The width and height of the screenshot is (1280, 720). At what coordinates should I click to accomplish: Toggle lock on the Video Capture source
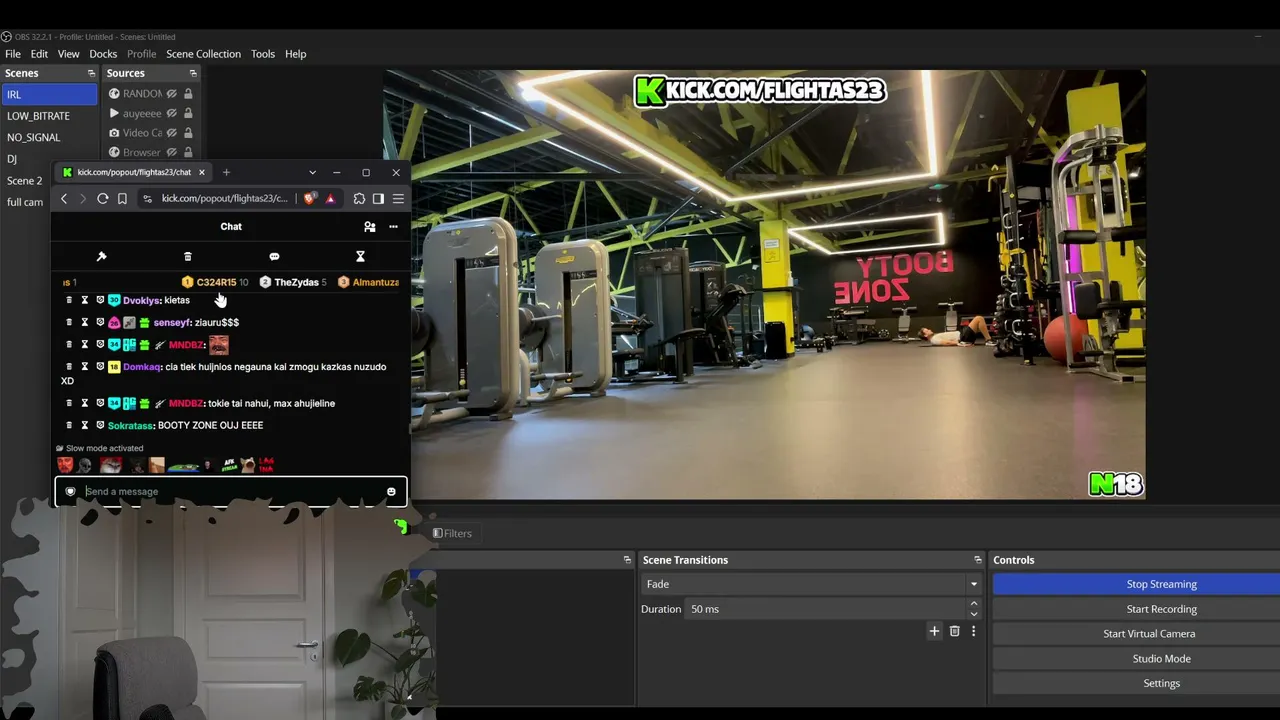click(188, 133)
